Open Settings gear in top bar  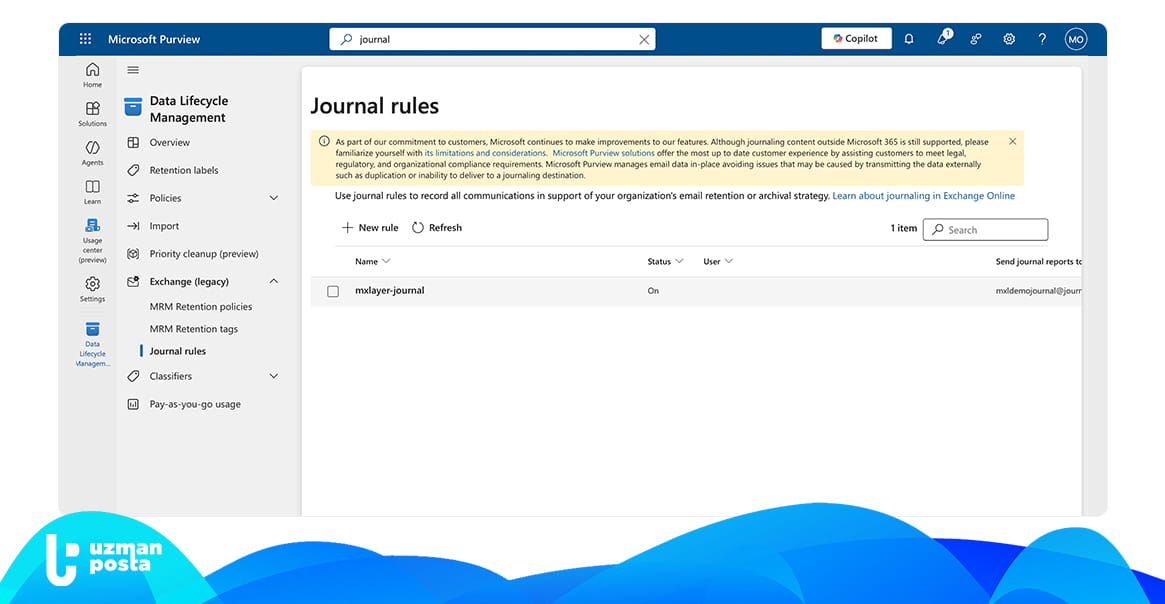tap(1009, 39)
